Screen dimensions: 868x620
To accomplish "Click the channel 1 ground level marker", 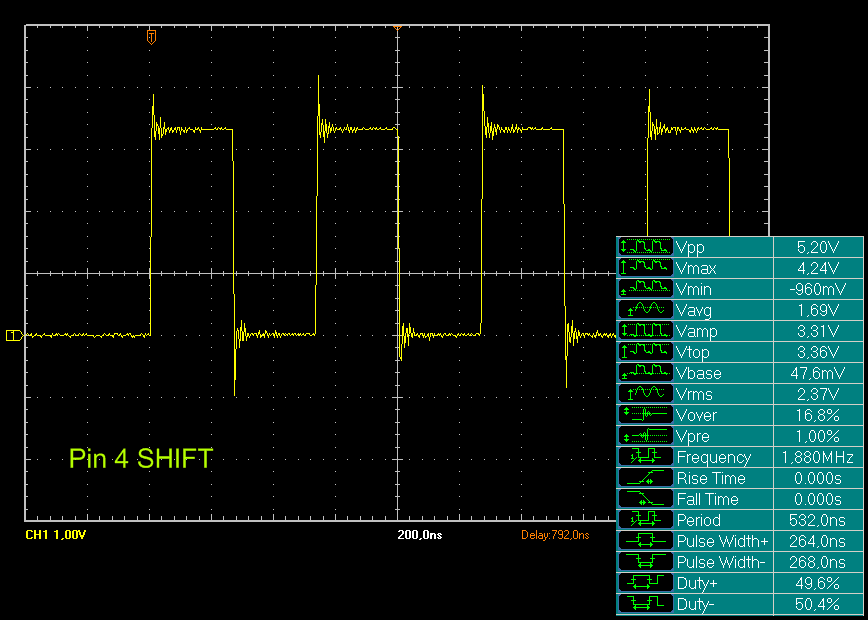I will pyautogui.click(x=13, y=335).
